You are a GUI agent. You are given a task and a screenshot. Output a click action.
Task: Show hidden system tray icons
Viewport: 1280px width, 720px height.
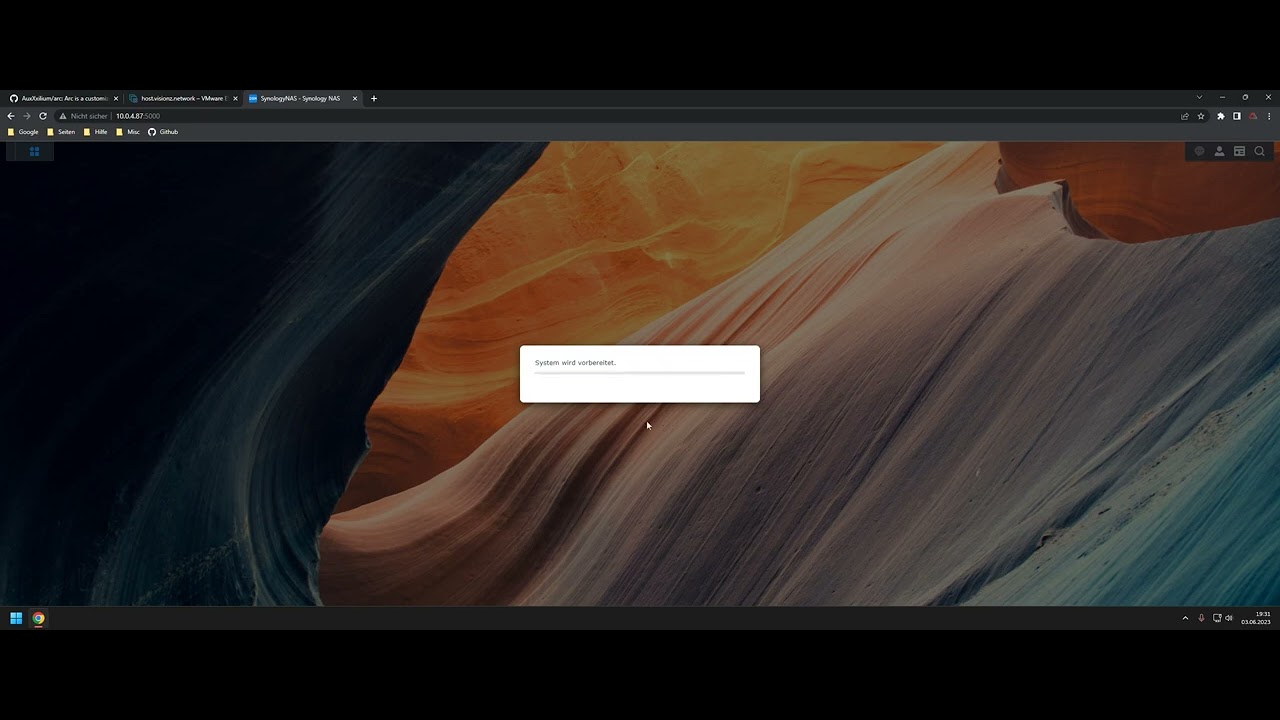(1185, 618)
